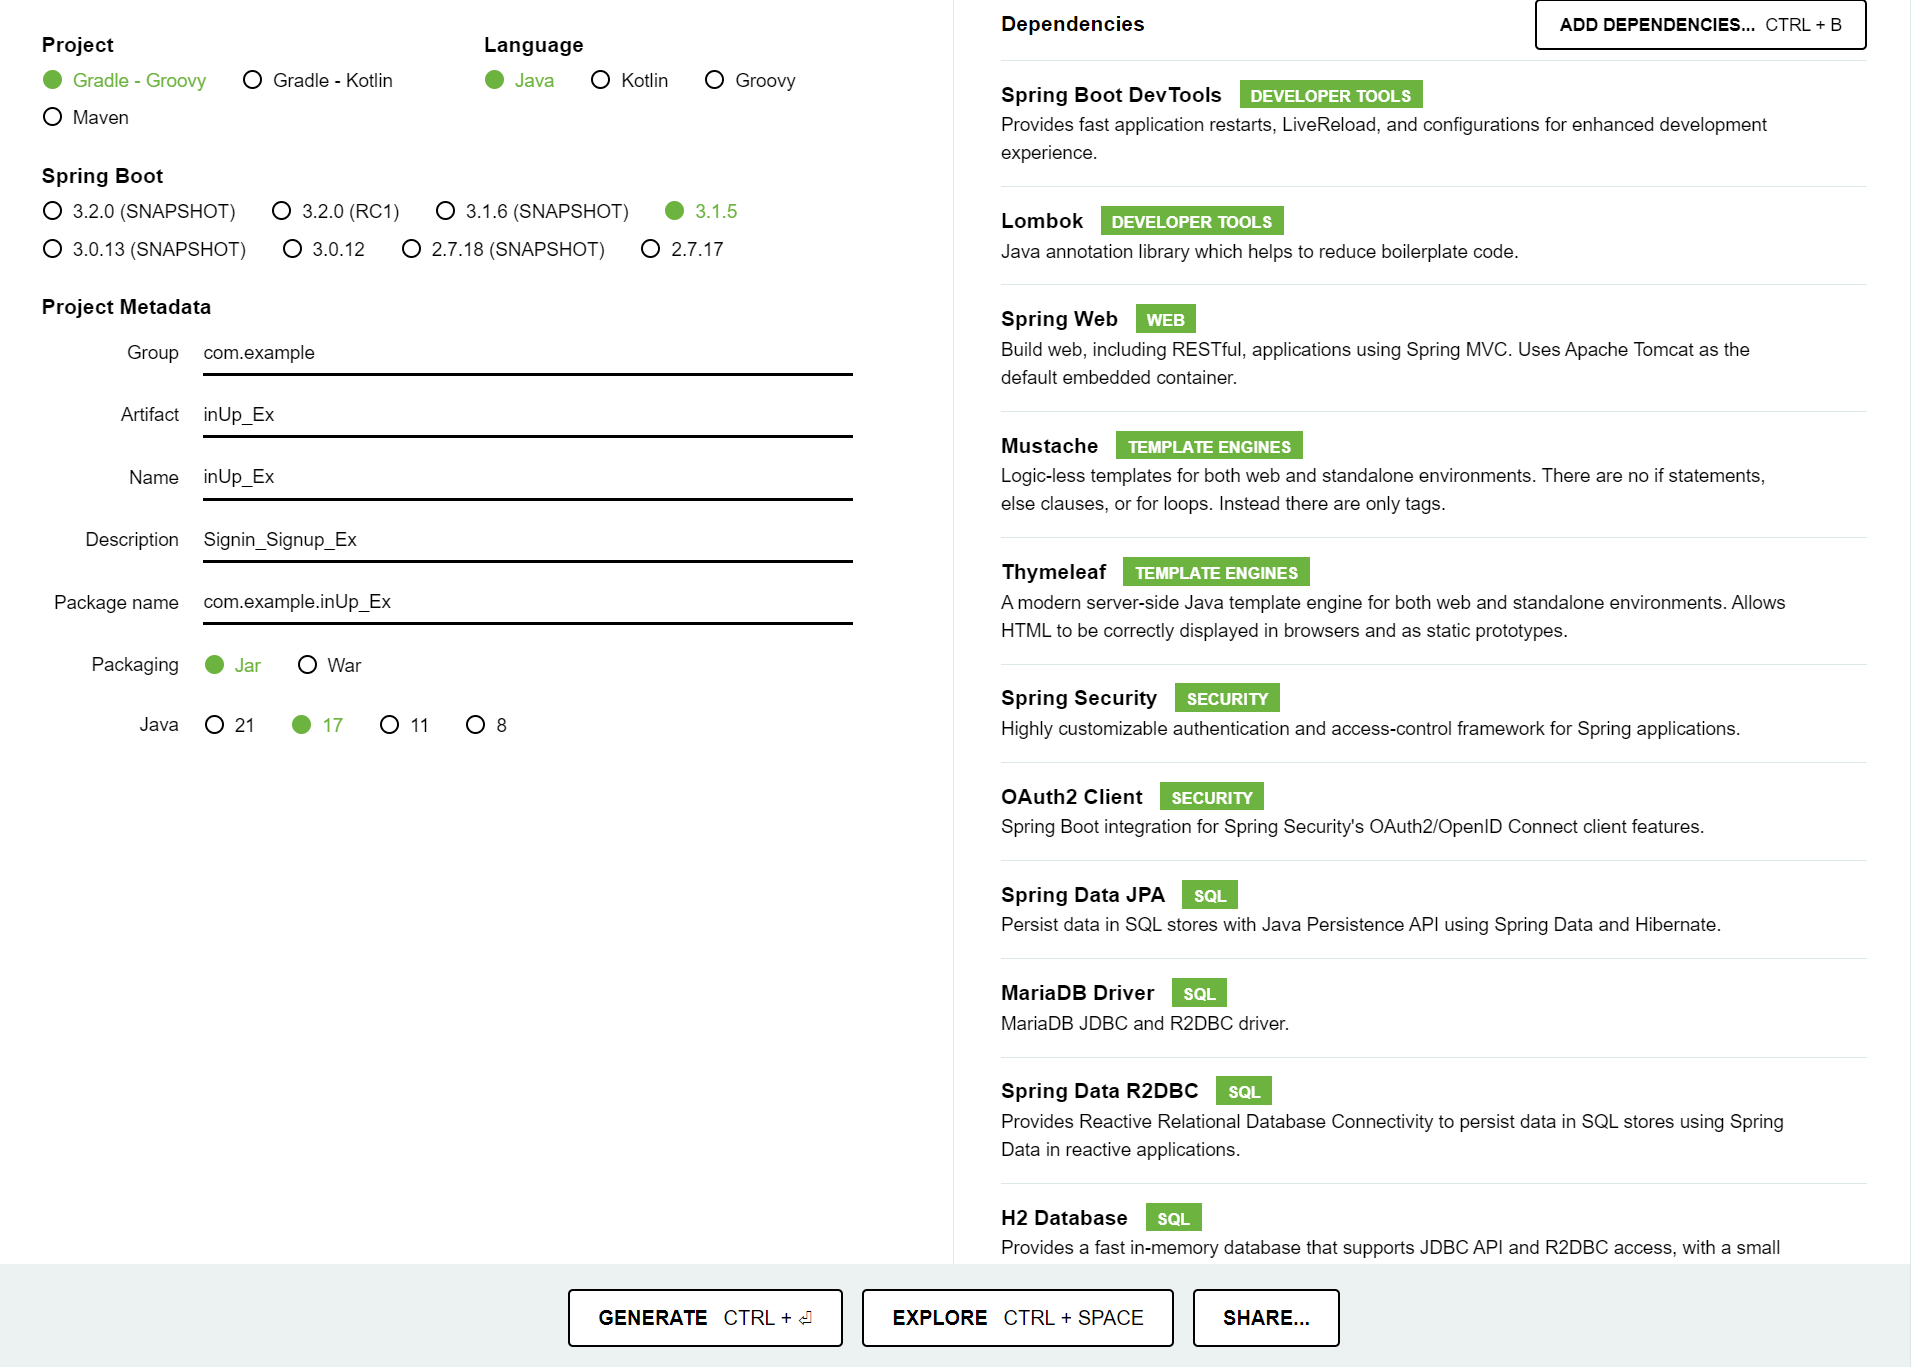Focus the Package name field

pyautogui.click(x=527, y=602)
